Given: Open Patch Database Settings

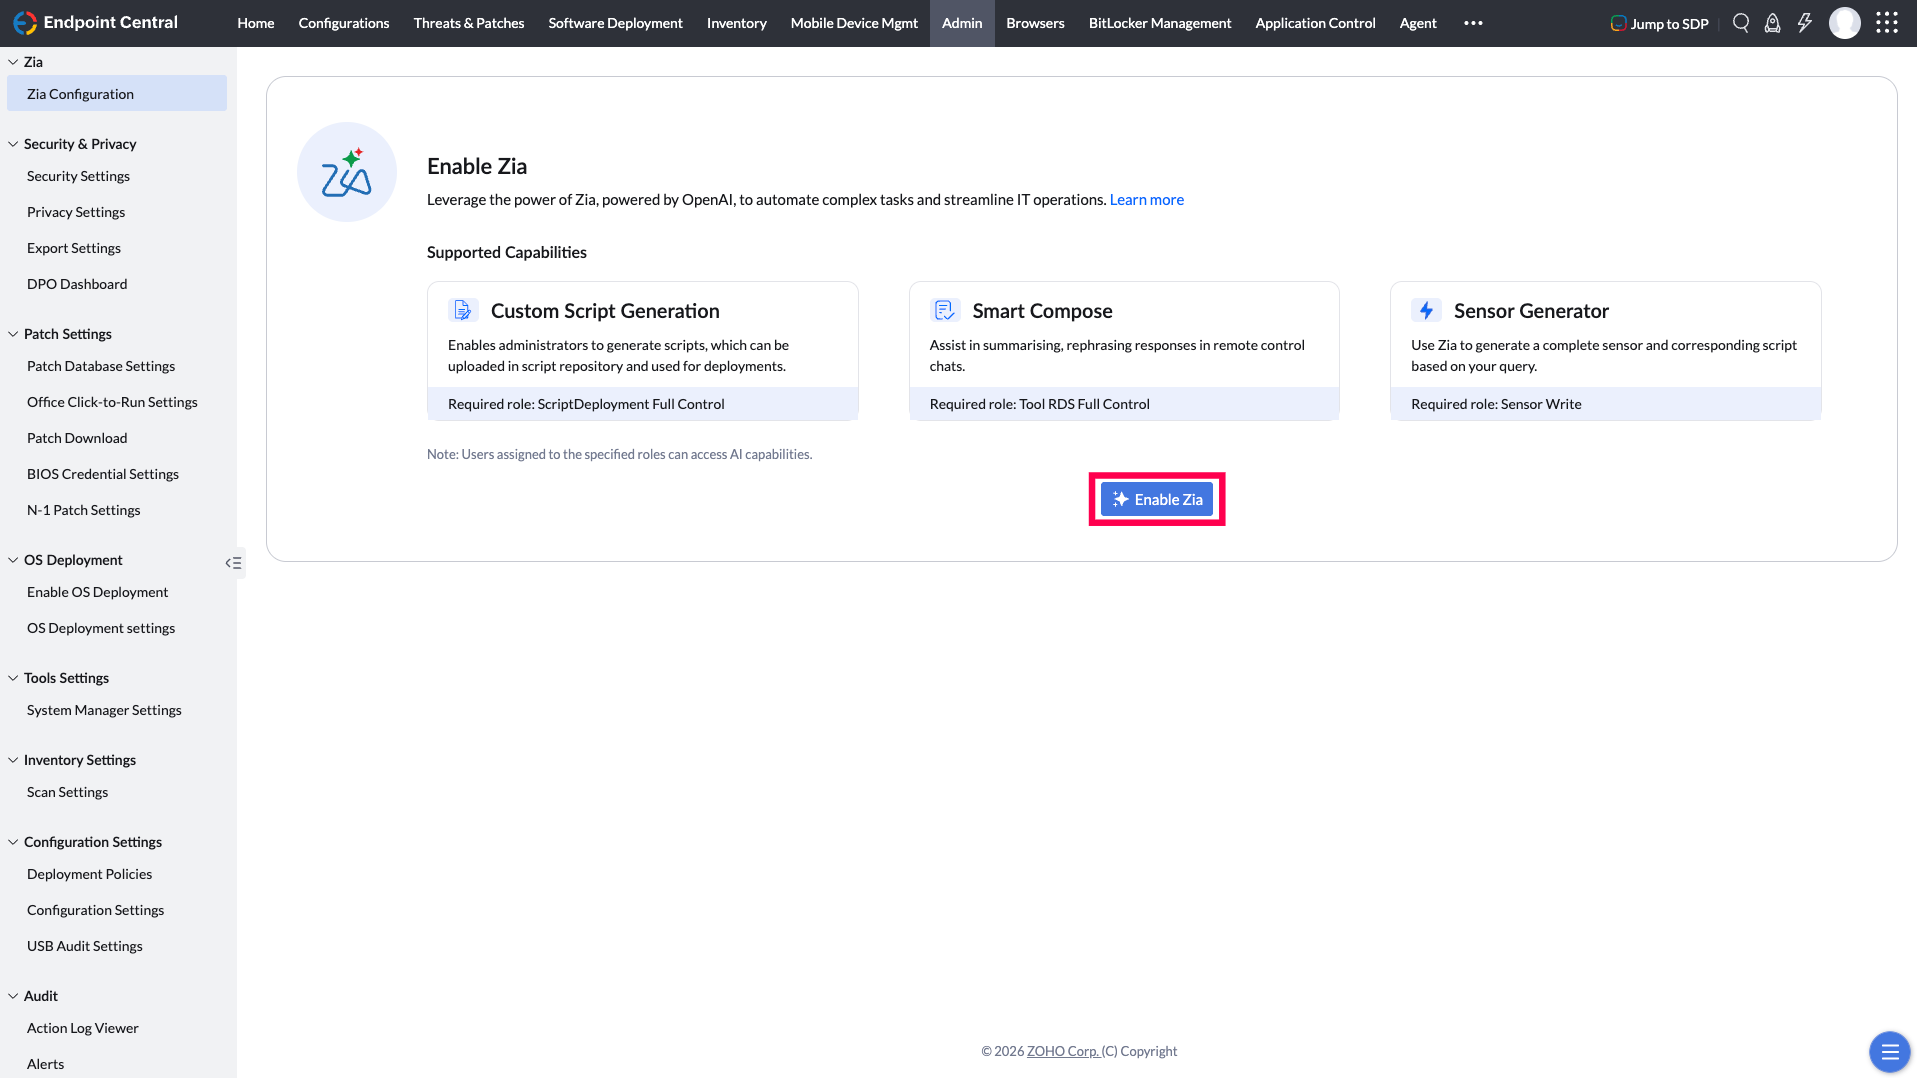Looking at the screenshot, I should point(101,366).
